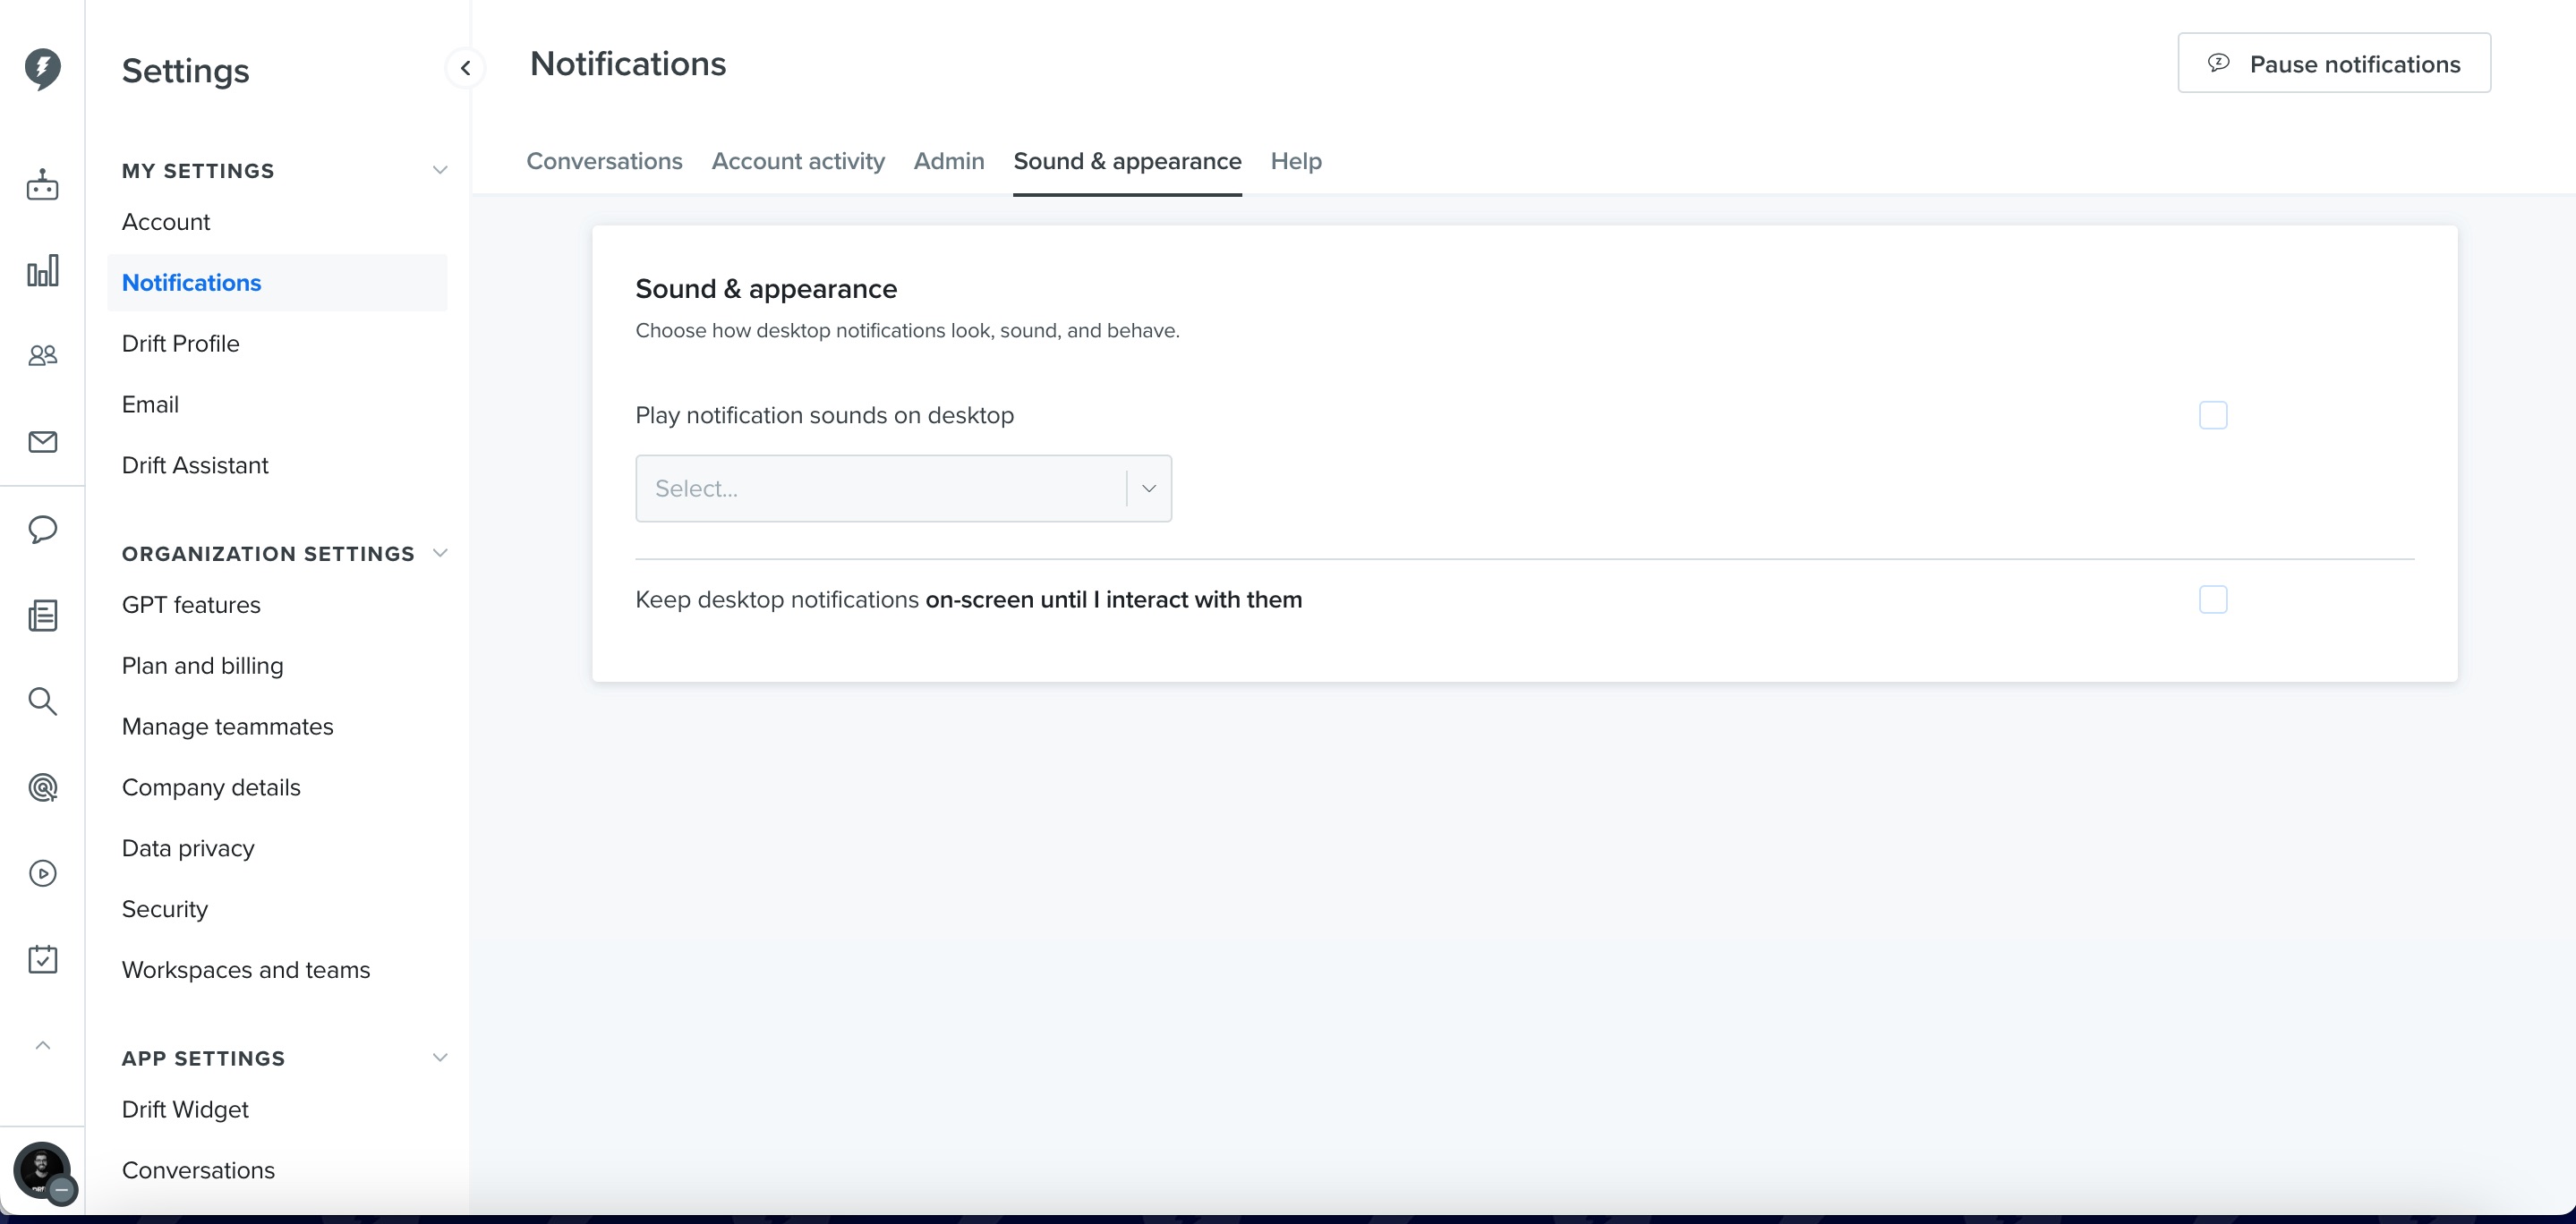Switch to the Help tab
The height and width of the screenshot is (1224, 2576).
(1296, 161)
